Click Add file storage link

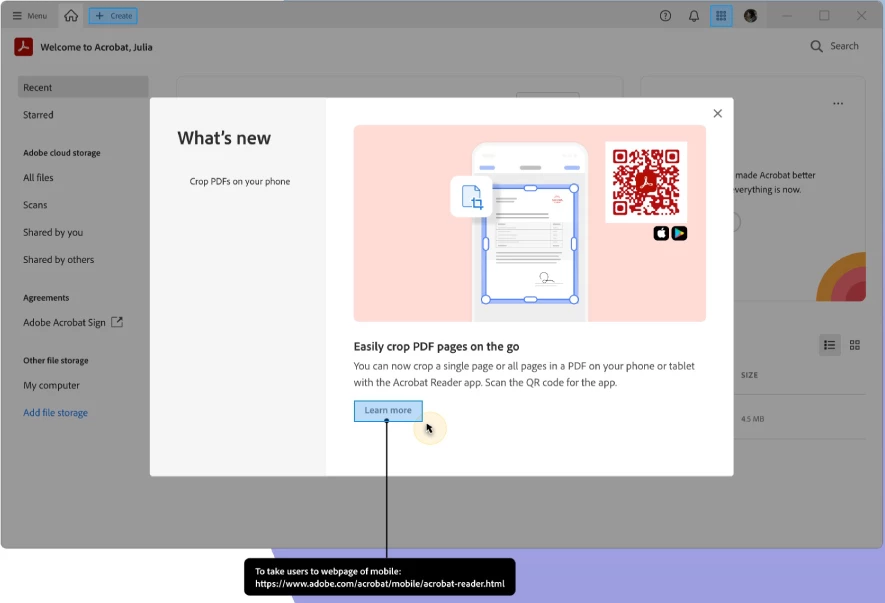[x=55, y=413]
